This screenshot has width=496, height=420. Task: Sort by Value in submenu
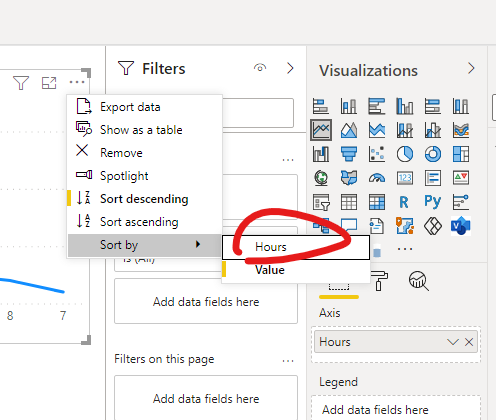(296, 270)
